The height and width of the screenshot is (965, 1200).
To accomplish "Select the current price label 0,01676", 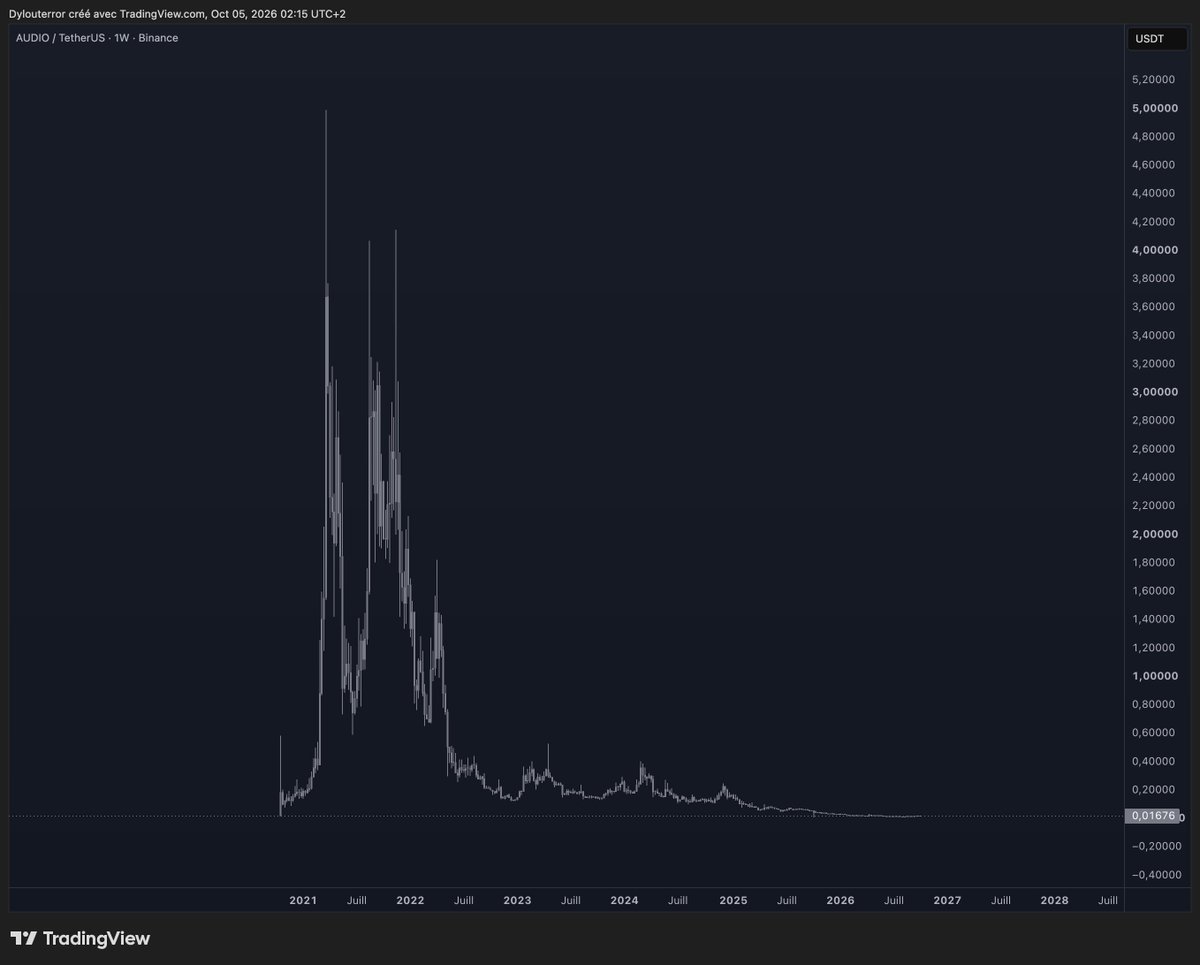I will click(1152, 816).
